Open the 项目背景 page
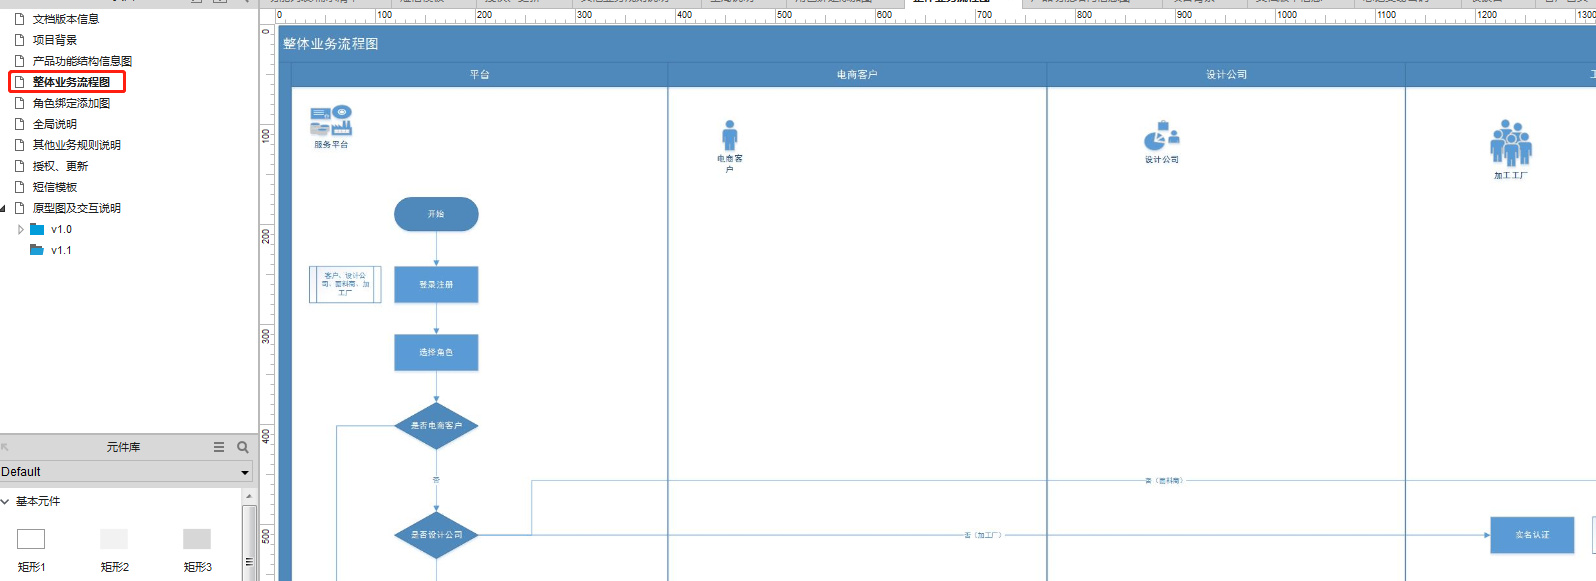The height and width of the screenshot is (581, 1596). click(54, 40)
